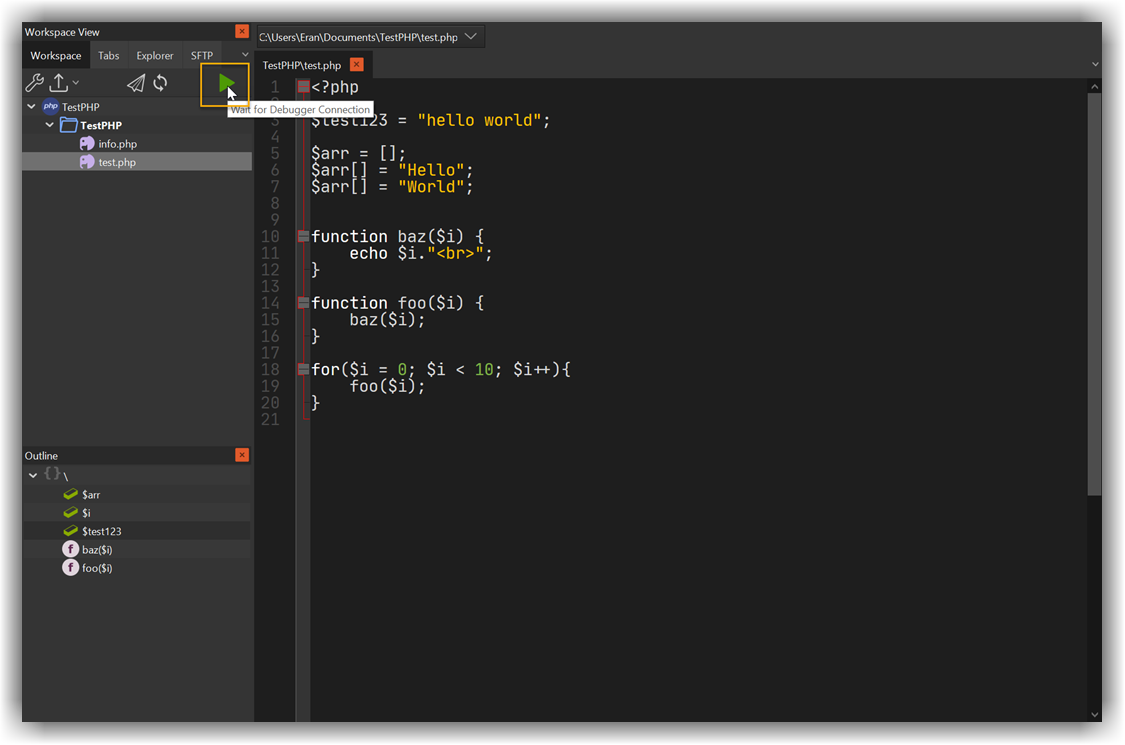
Task: Click the green Wait for Debugger Connection button
Action: [226, 84]
